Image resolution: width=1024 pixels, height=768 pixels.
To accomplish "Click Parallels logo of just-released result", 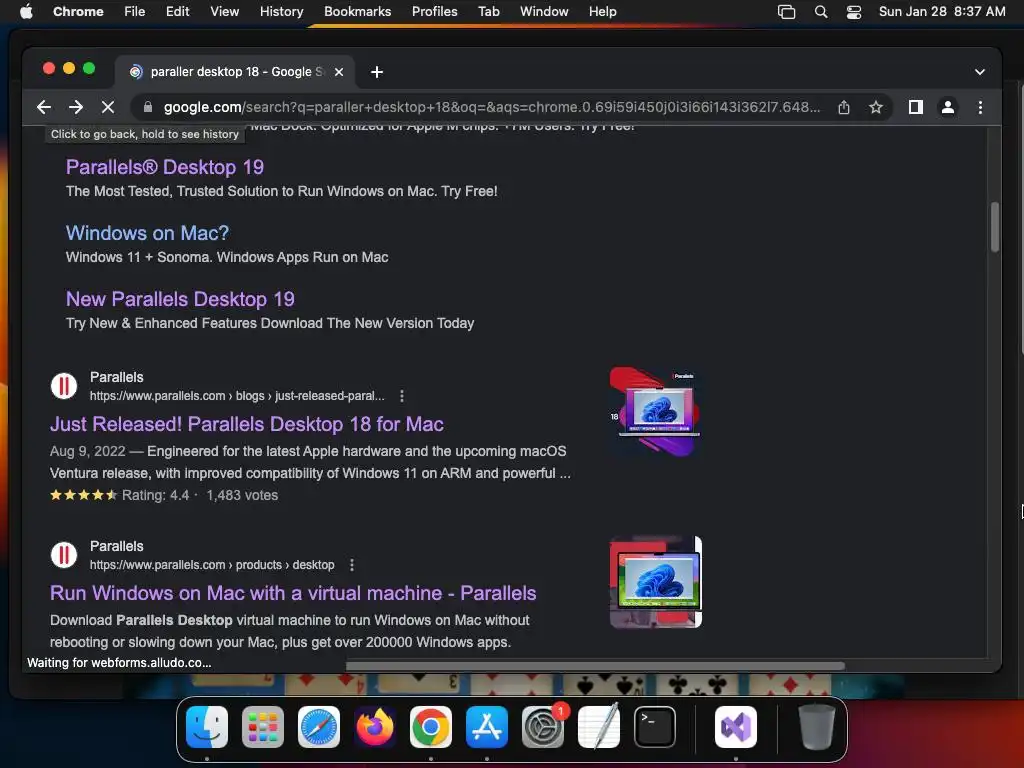I will pyautogui.click(x=64, y=386).
